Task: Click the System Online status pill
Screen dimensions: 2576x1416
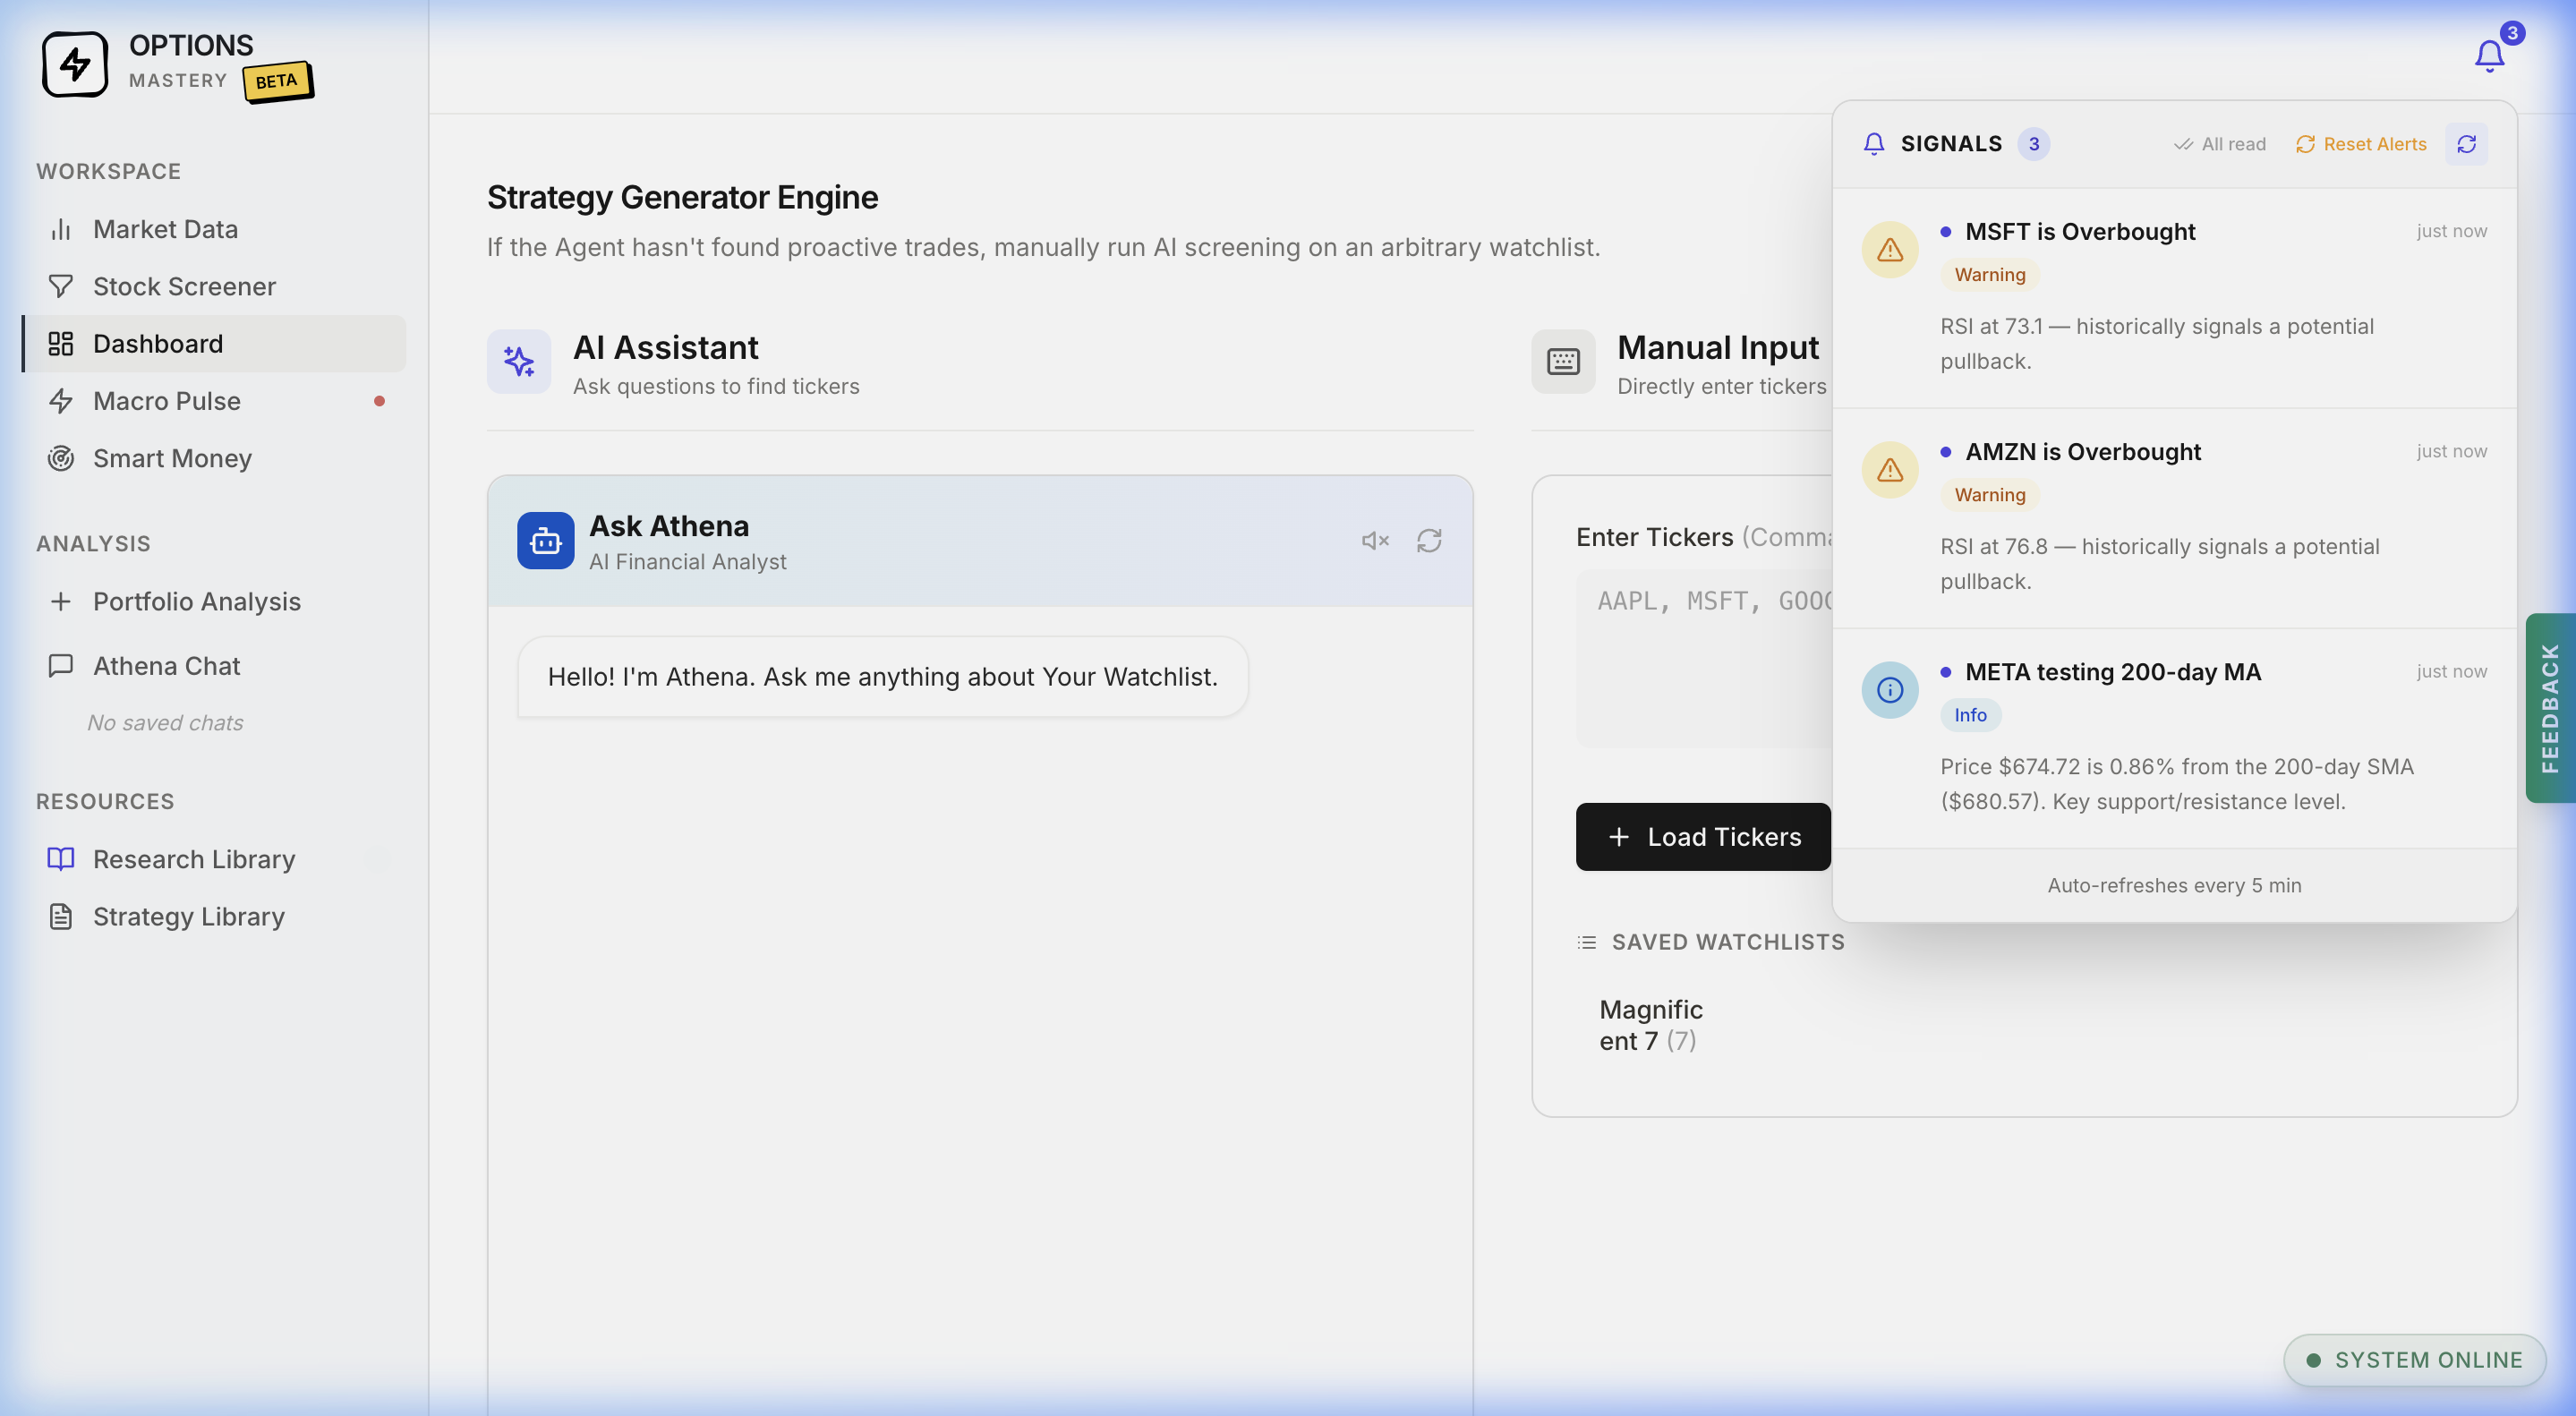Action: pos(2414,1360)
